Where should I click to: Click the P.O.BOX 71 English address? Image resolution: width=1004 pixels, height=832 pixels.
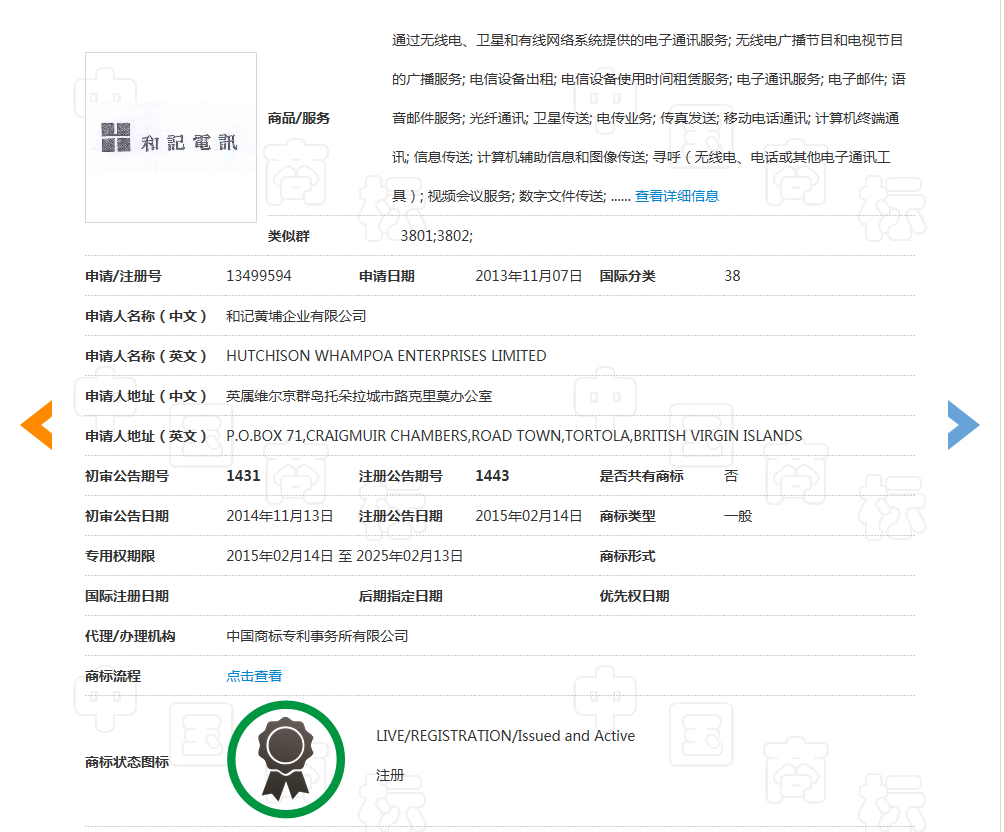(x=514, y=436)
